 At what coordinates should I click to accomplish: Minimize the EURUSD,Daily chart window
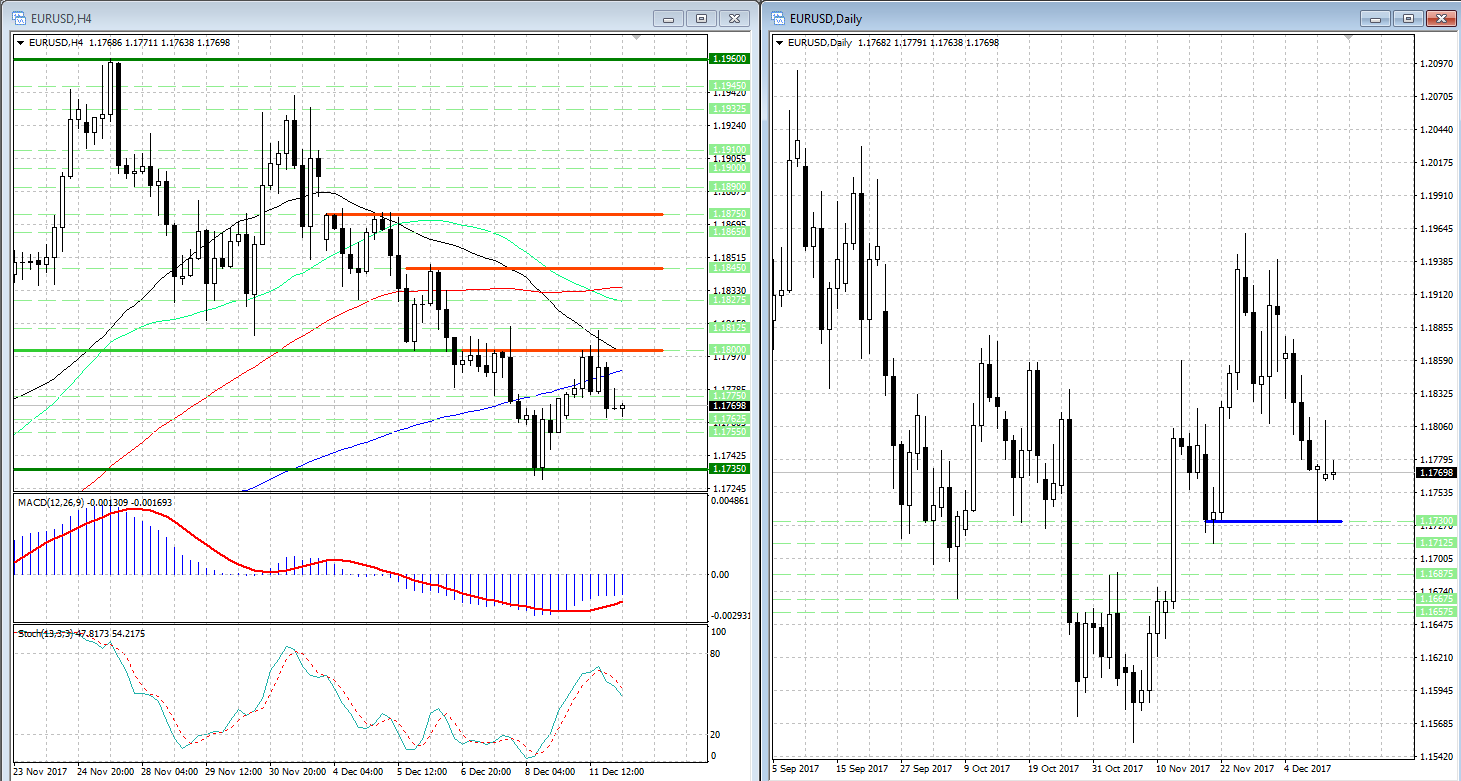click(1376, 18)
